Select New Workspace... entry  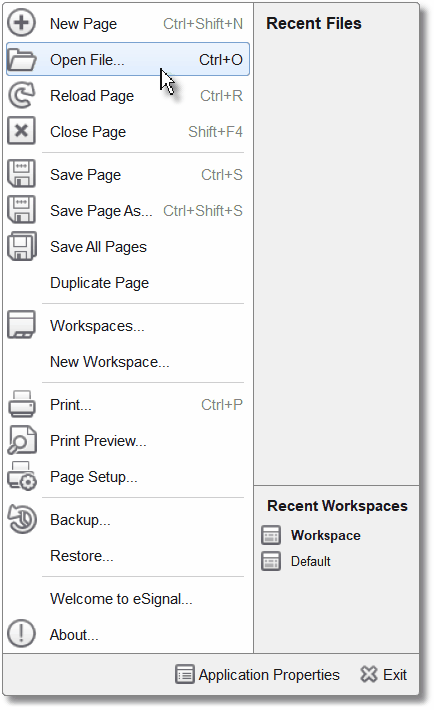[x=128, y=362]
